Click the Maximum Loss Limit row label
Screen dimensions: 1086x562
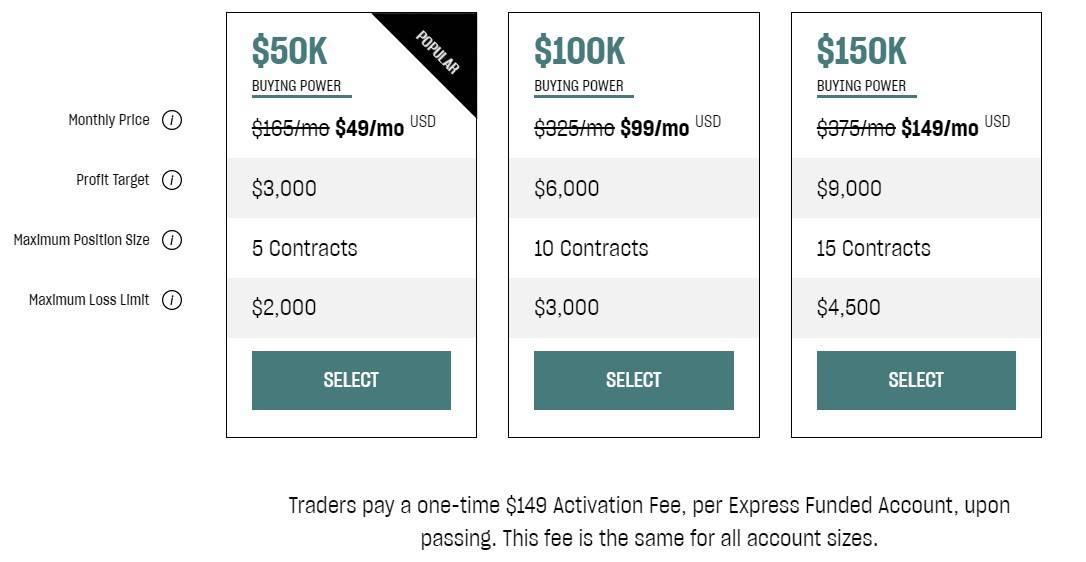89,300
